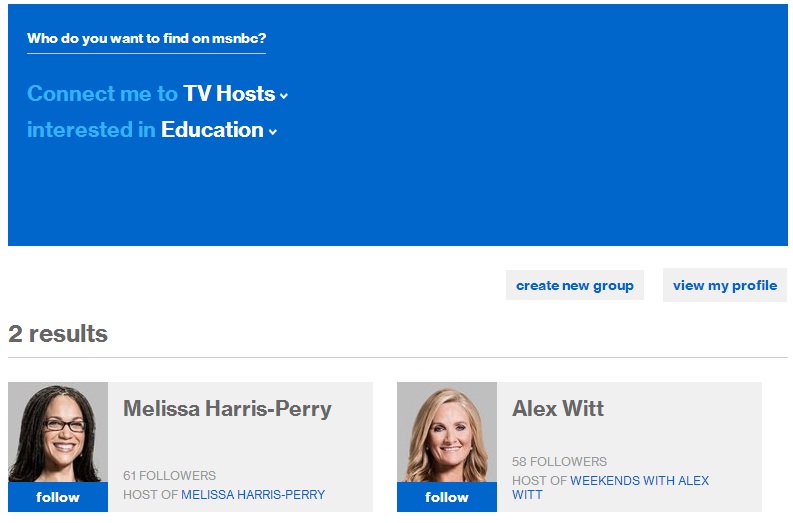Screen dimensions: 793x523
Task: Follow Alex Witt
Action: 446,497
